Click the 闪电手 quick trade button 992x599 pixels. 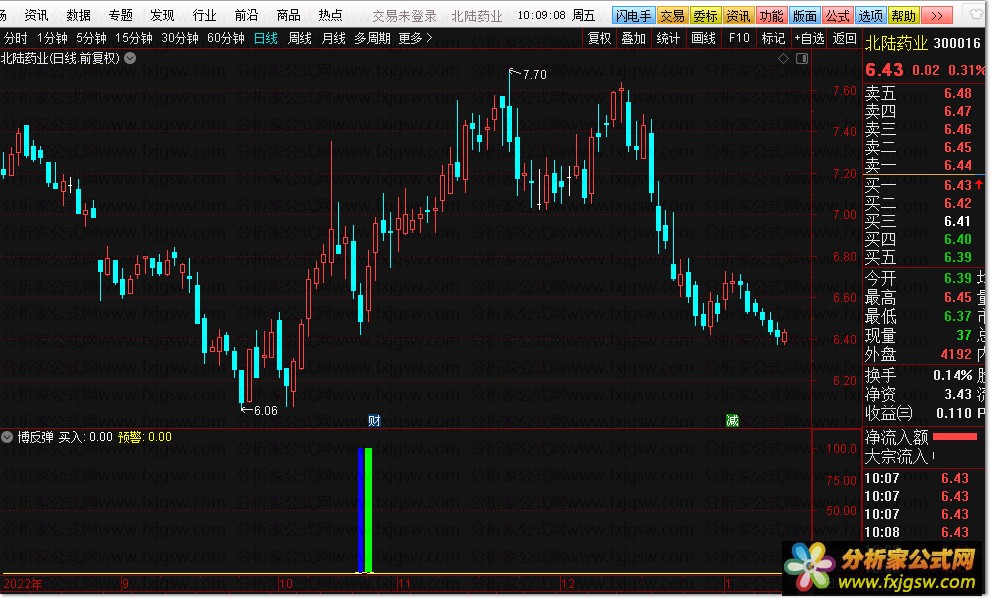[634, 16]
